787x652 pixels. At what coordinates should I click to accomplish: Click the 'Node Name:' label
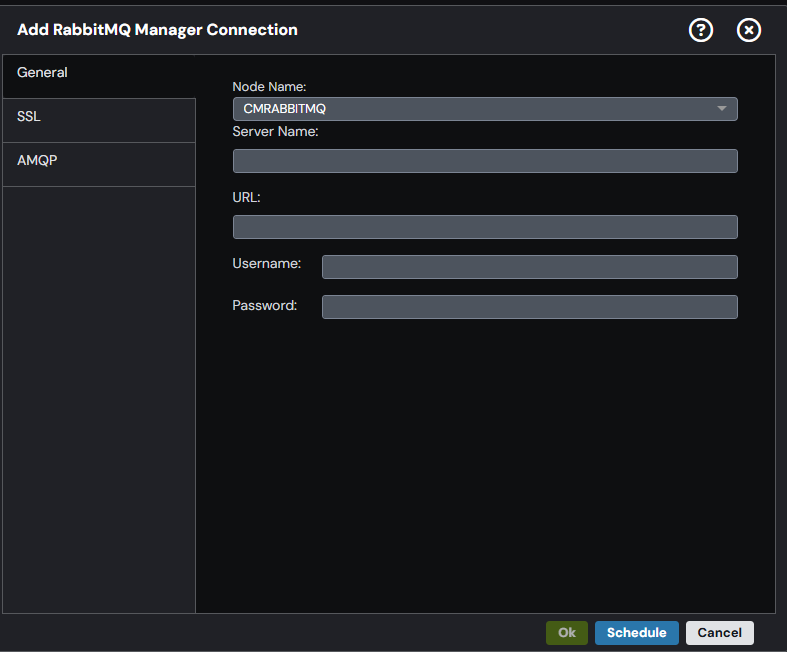269,87
